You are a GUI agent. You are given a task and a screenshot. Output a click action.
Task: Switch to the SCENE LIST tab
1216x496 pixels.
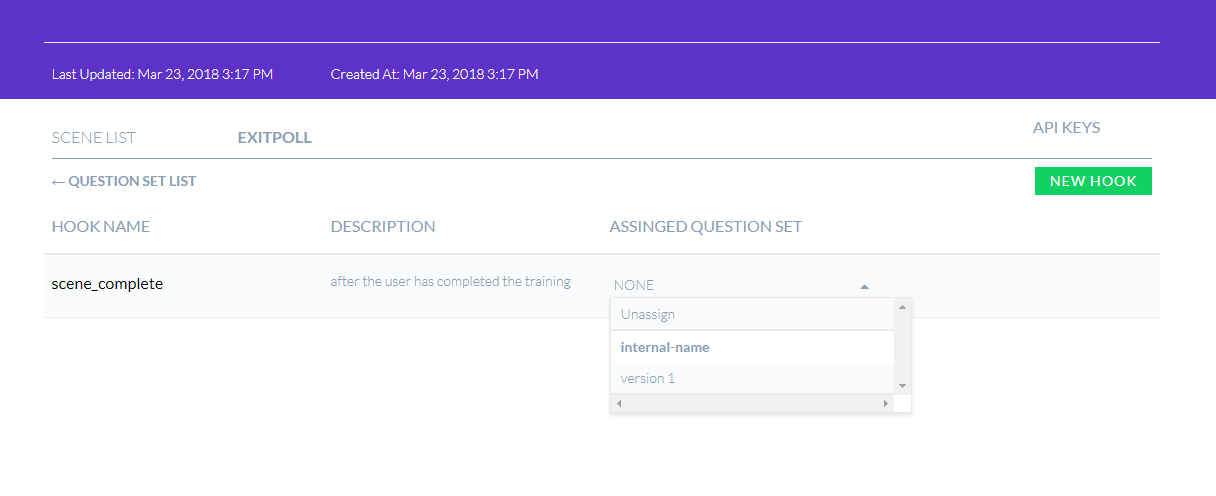click(94, 137)
